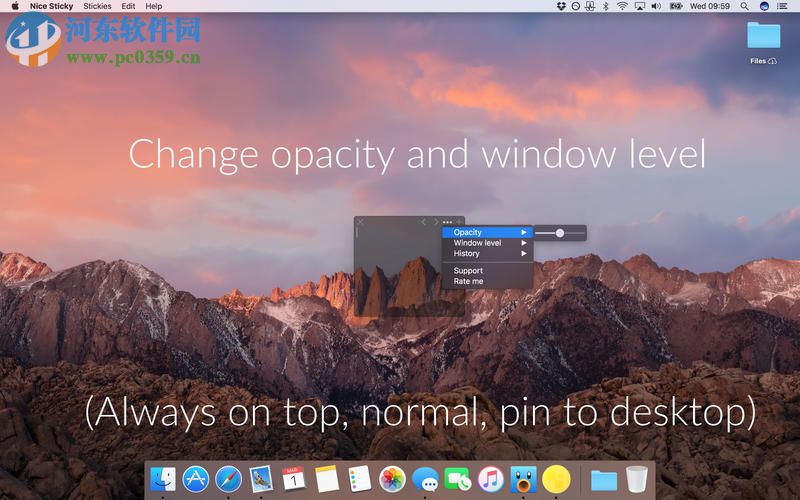Go to previous note with left chevron
This screenshot has height=500, width=800.
point(423,222)
